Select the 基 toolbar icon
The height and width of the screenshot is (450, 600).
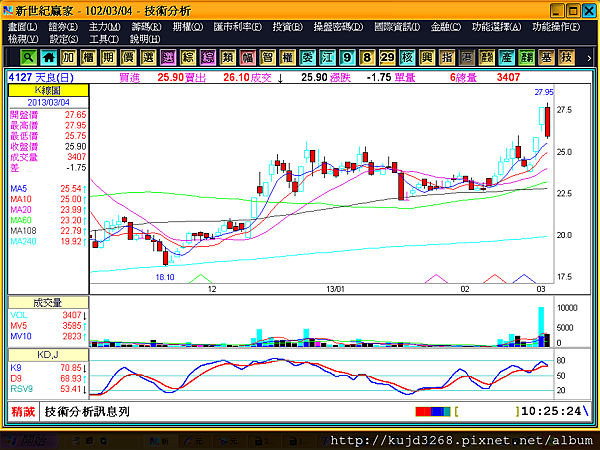click(x=546, y=57)
